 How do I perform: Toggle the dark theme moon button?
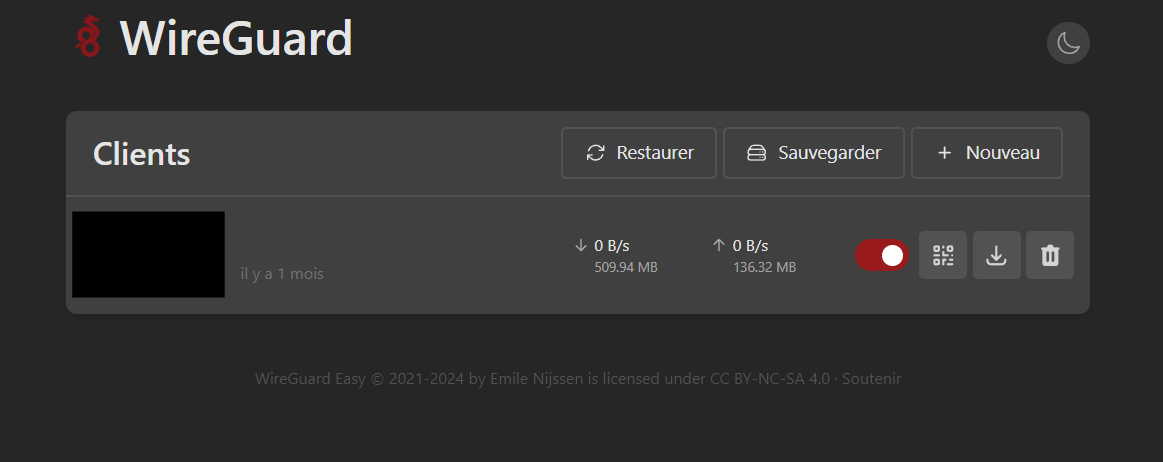point(1068,43)
